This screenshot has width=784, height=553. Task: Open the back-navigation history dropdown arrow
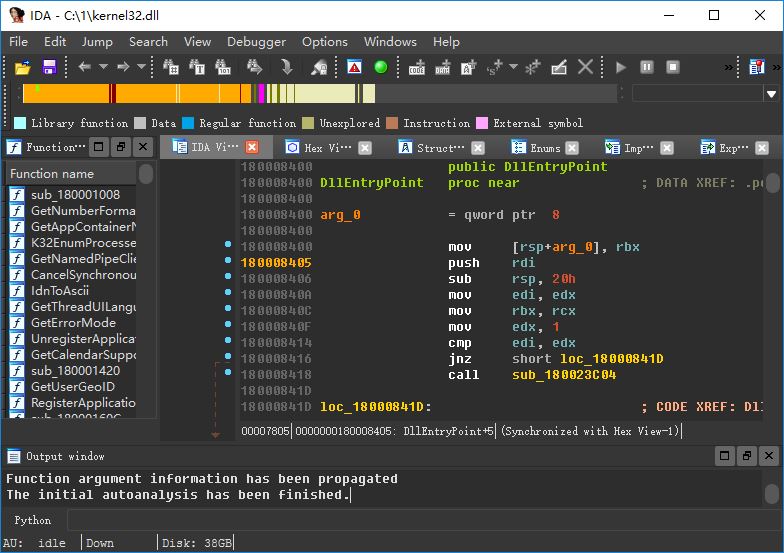(x=102, y=67)
